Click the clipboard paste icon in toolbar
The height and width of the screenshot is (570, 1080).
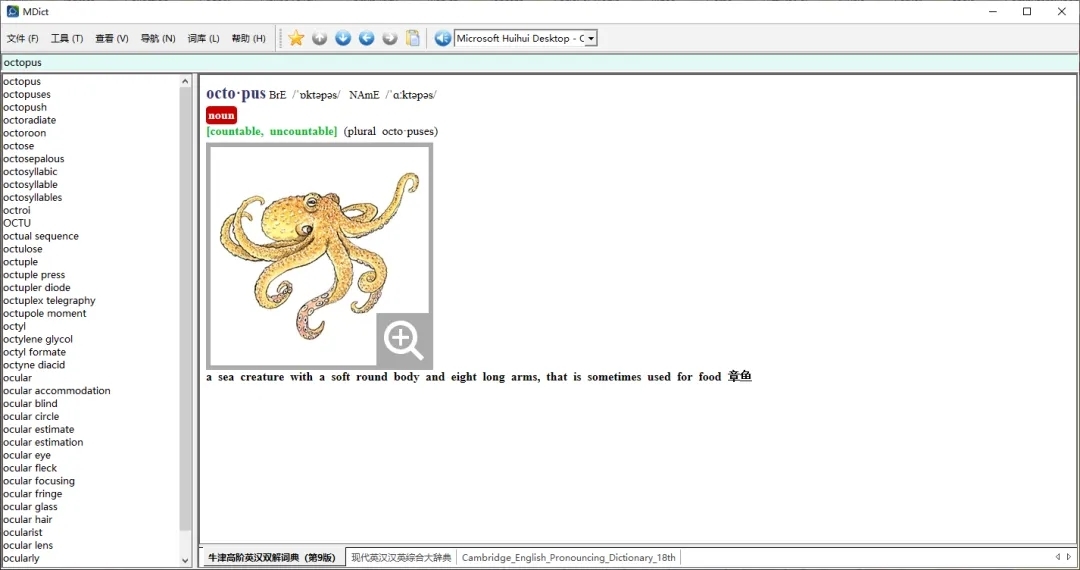[413, 38]
